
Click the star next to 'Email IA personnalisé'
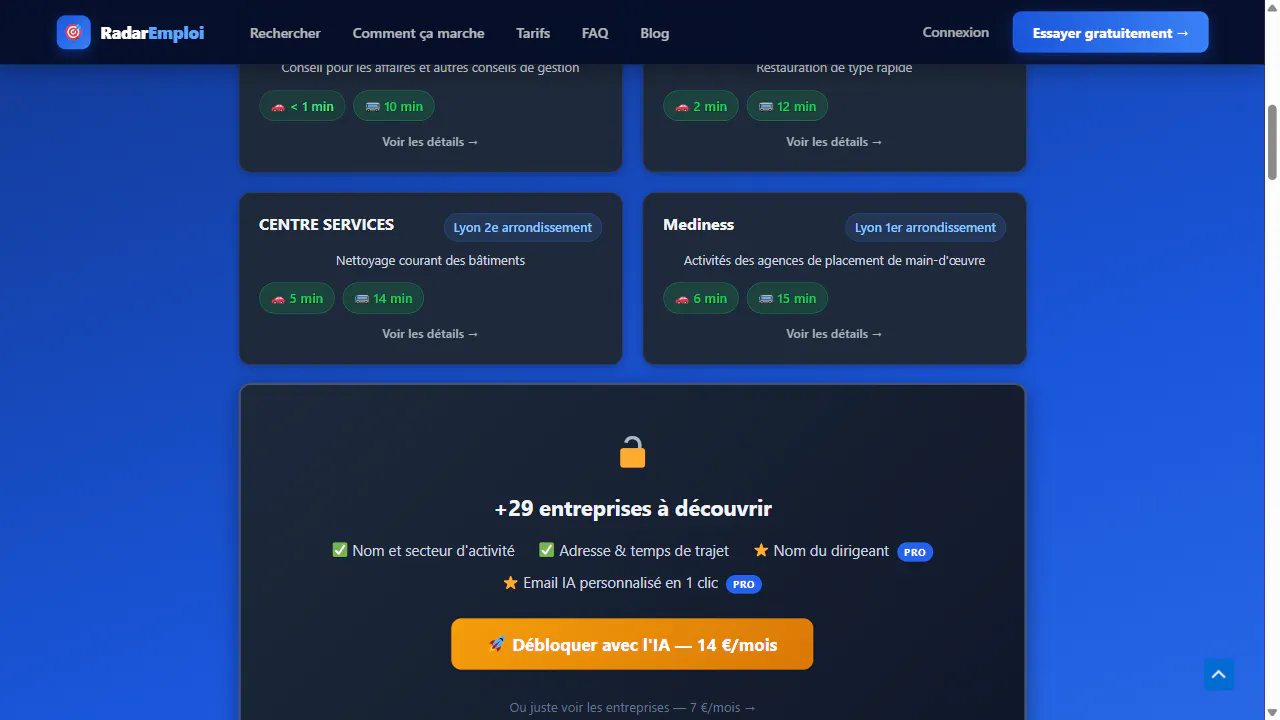click(x=511, y=582)
